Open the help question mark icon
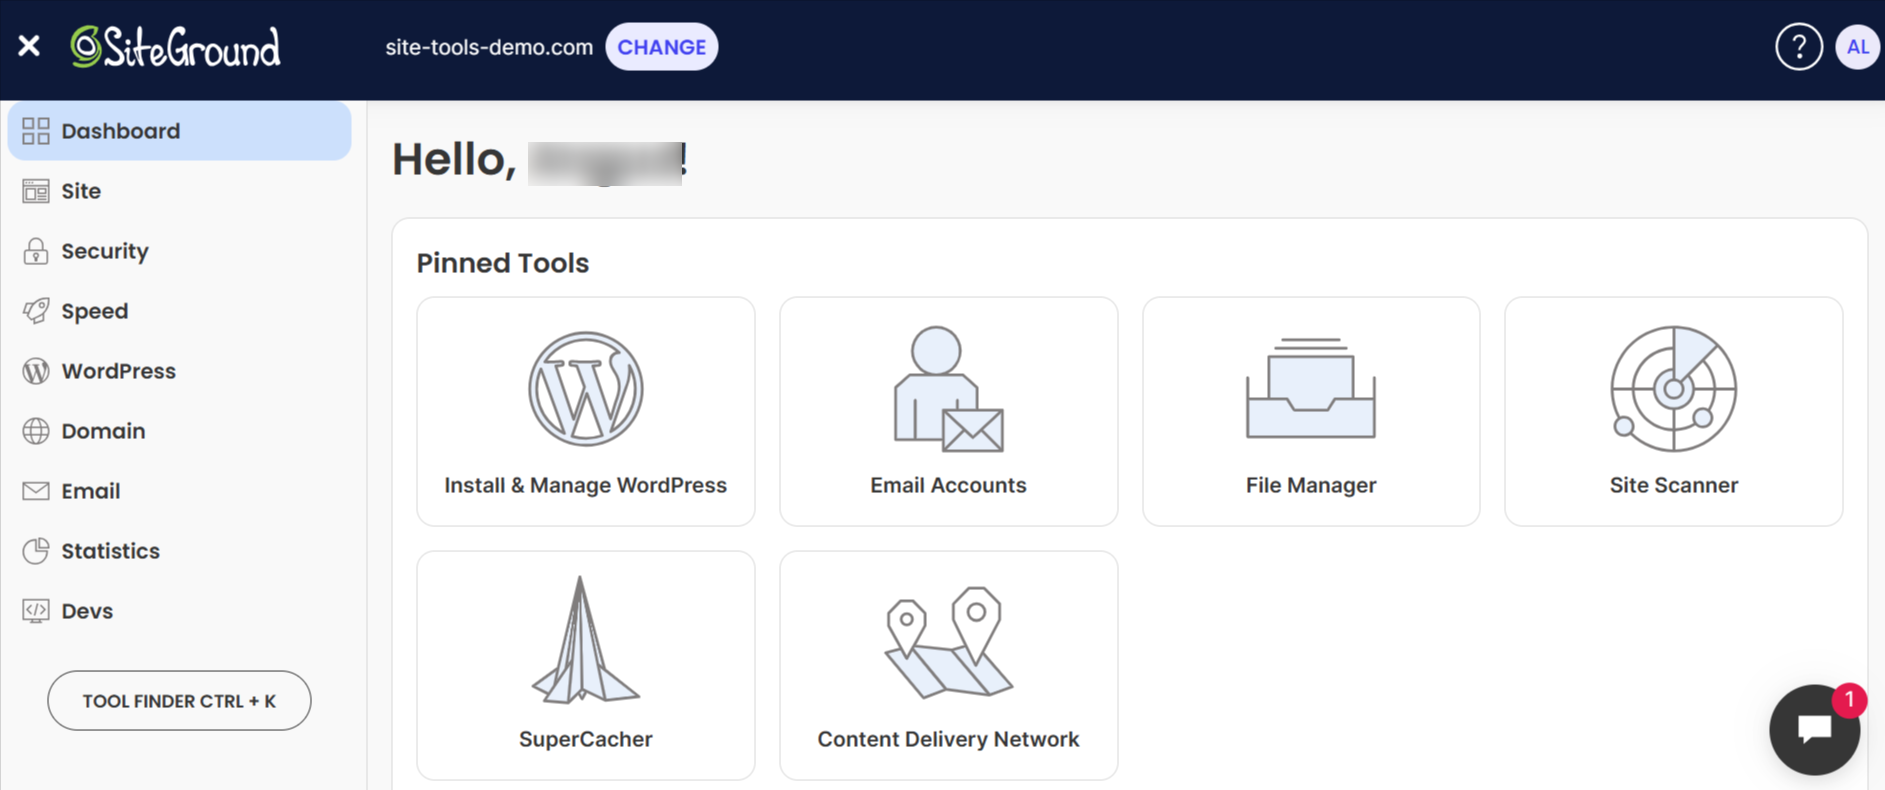Screen dimensions: 1885x790 click(x=1798, y=47)
